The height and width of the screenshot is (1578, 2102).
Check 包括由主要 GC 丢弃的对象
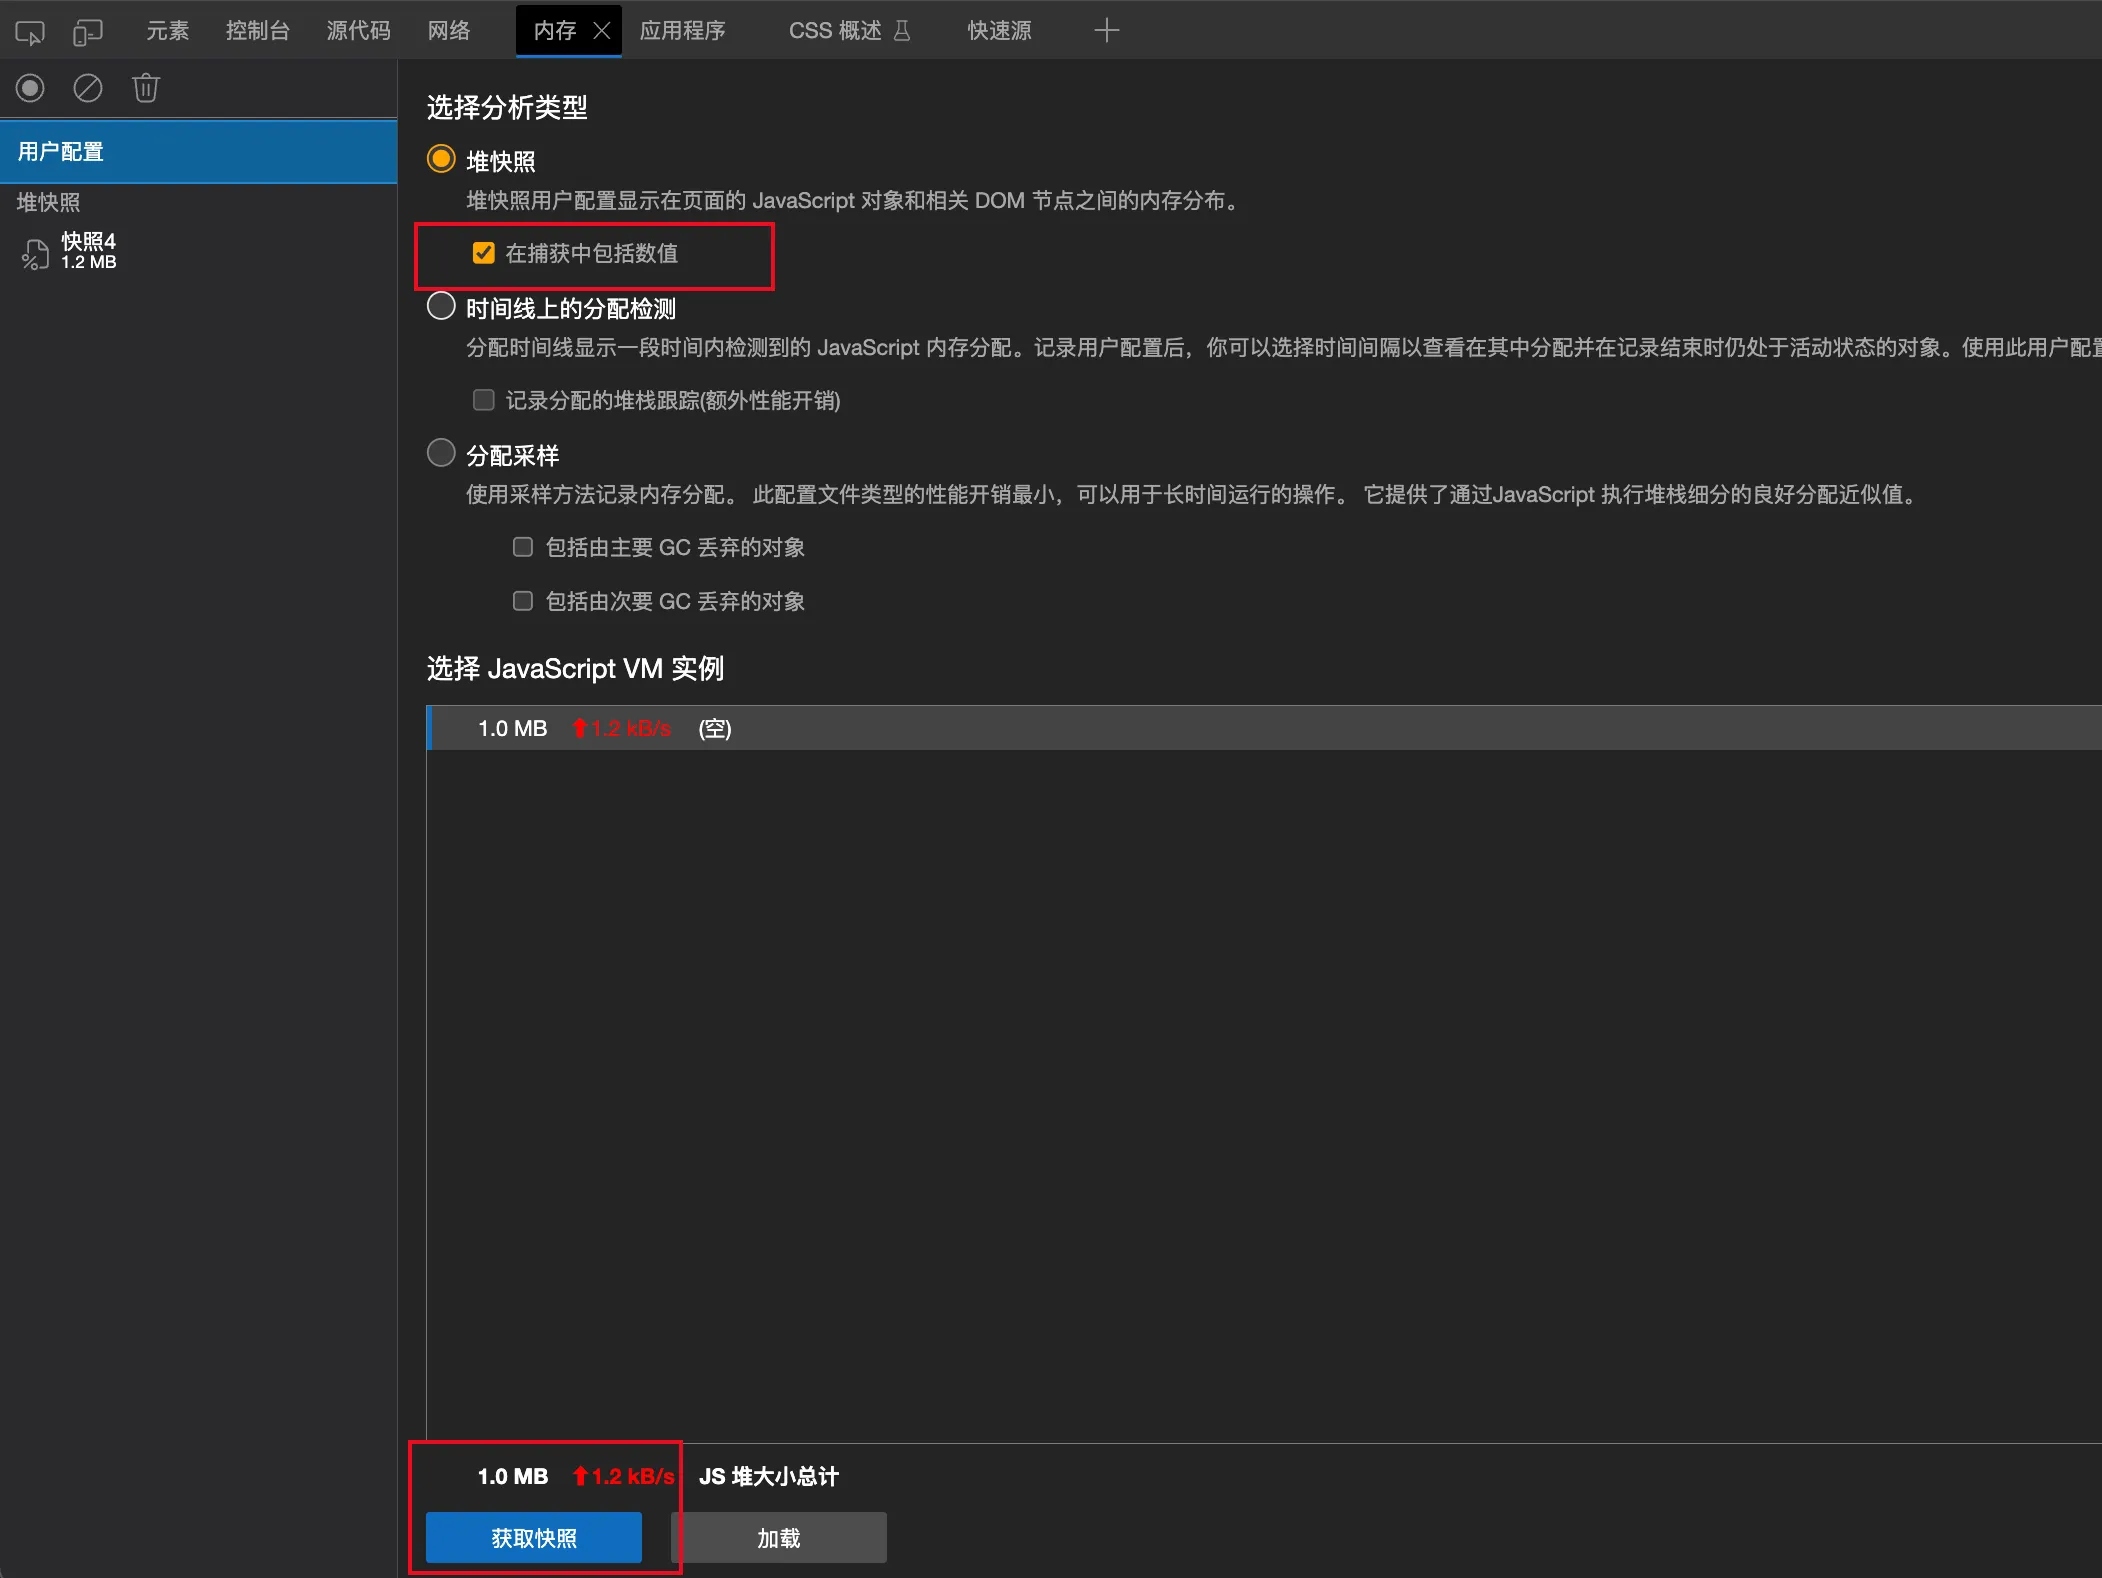point(523,547)
